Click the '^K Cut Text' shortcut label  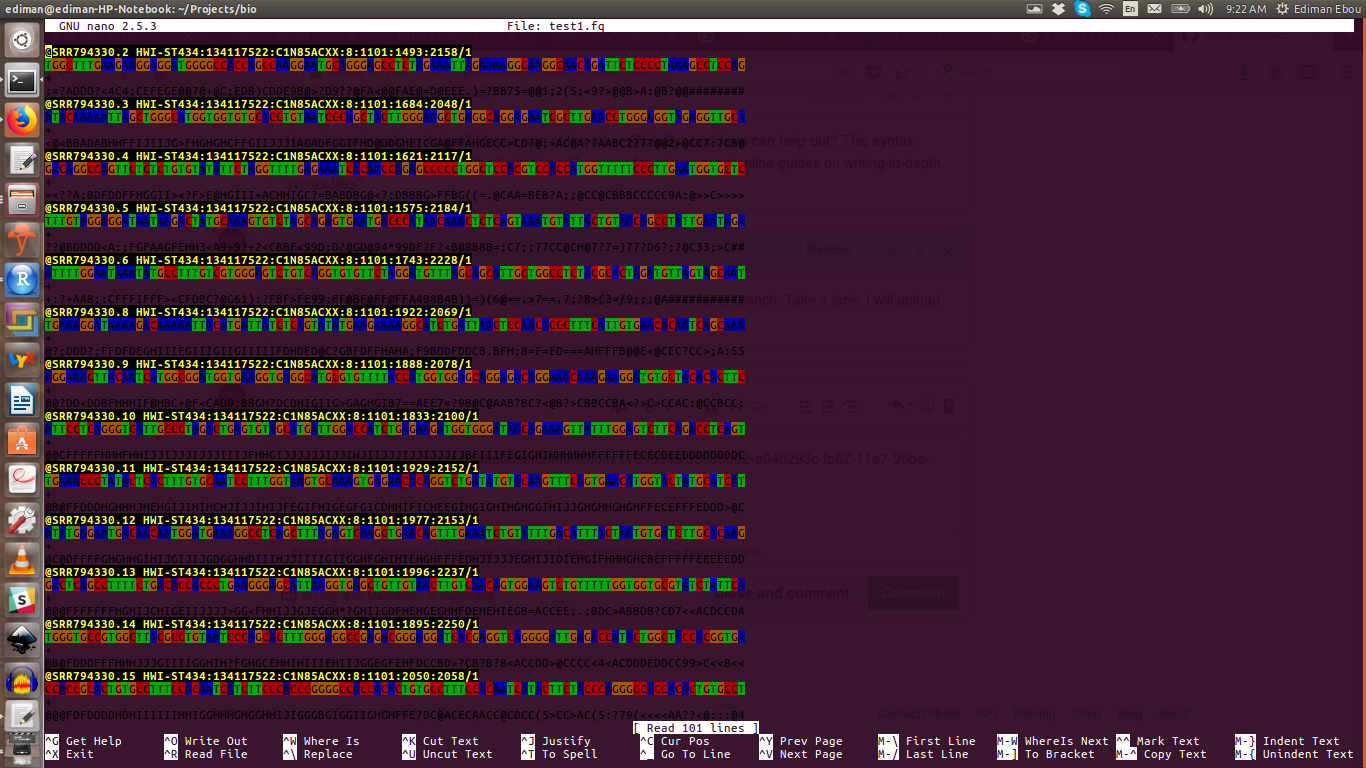point(440,741)
